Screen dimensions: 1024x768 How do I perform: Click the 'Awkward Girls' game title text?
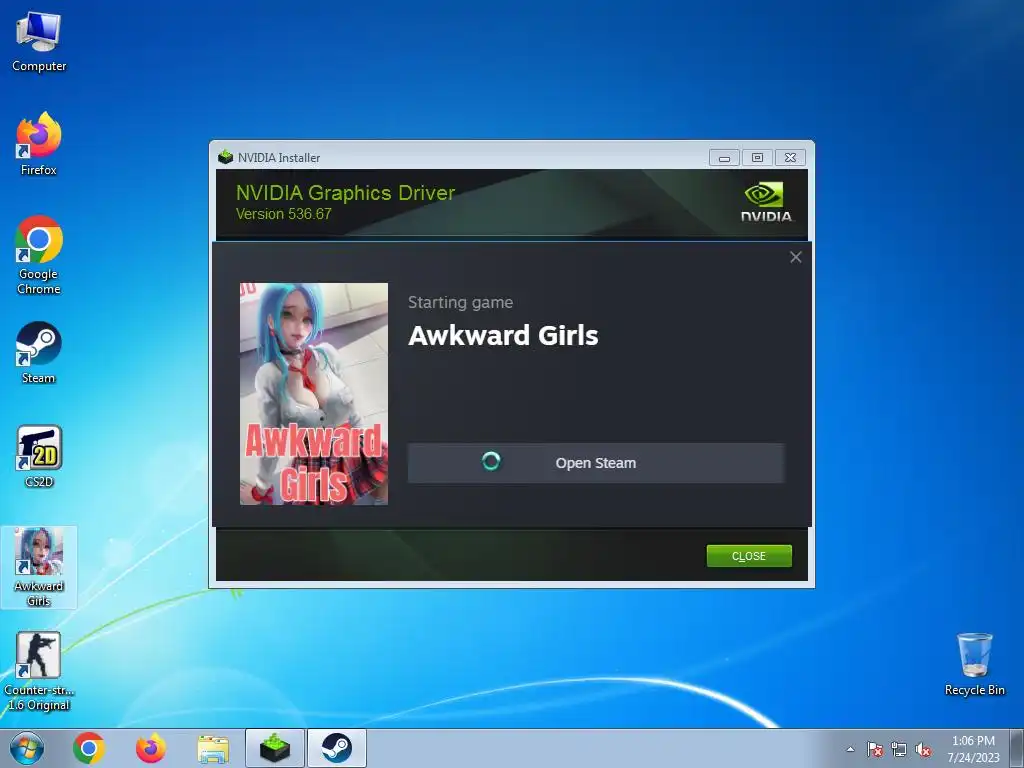[503, 335]
